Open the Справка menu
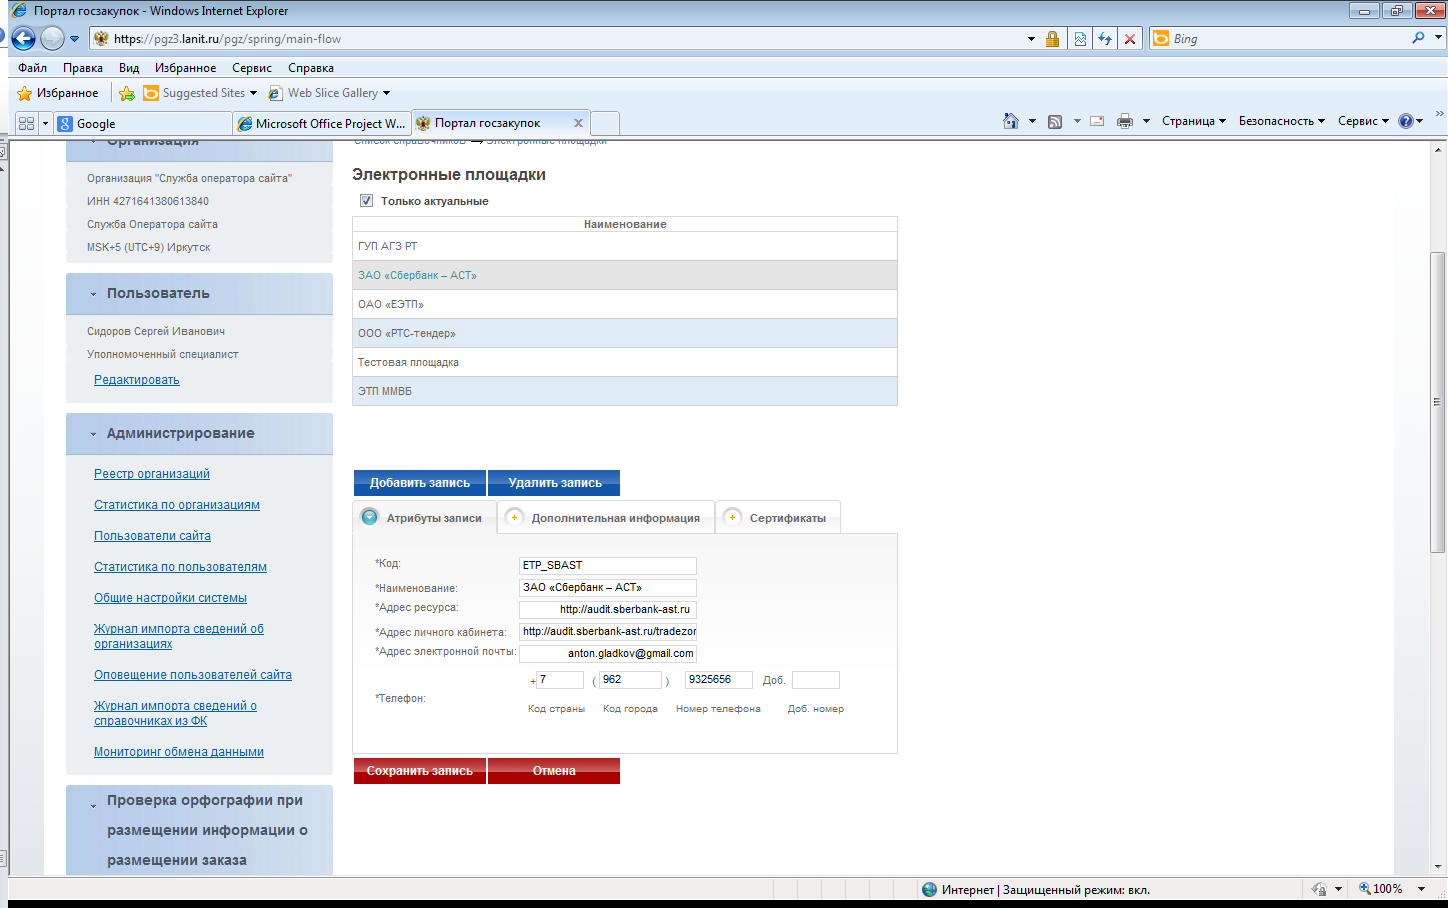This screenshot has height=908, width=1448. click(x=311, y=68)
